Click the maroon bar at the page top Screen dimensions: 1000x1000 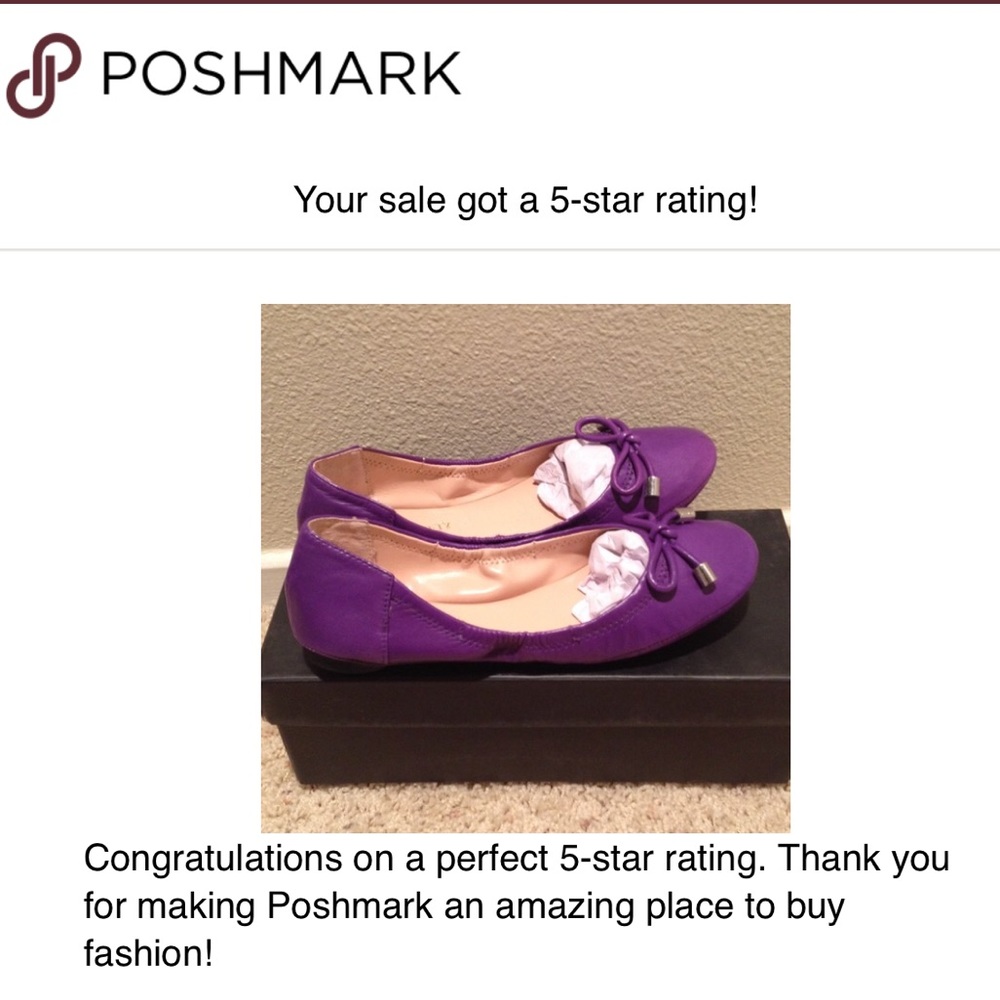click(500, 2)
